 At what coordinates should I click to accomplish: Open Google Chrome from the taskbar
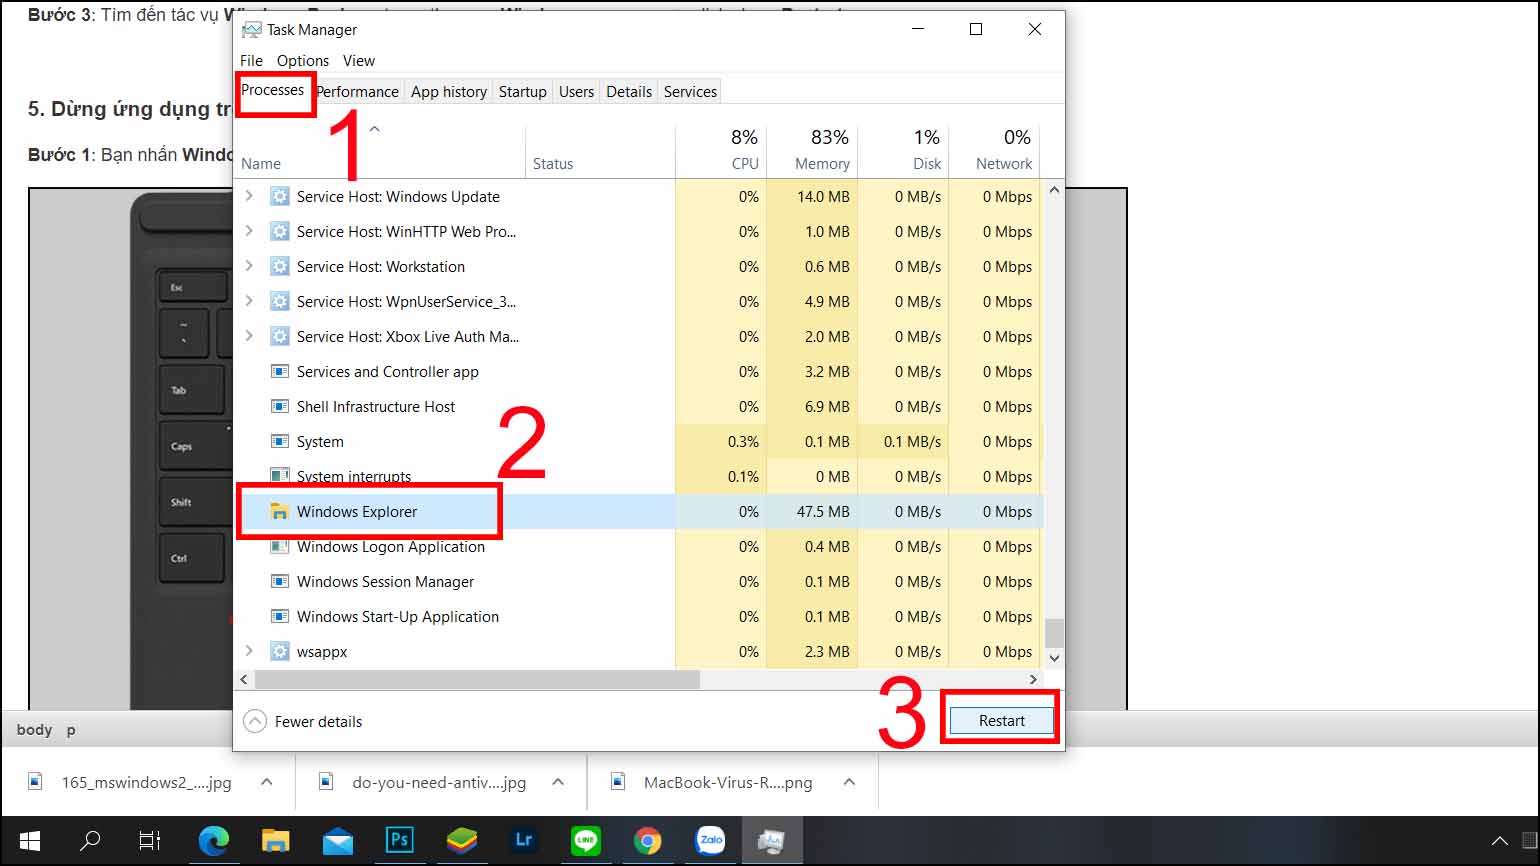(x=648, y=841)
